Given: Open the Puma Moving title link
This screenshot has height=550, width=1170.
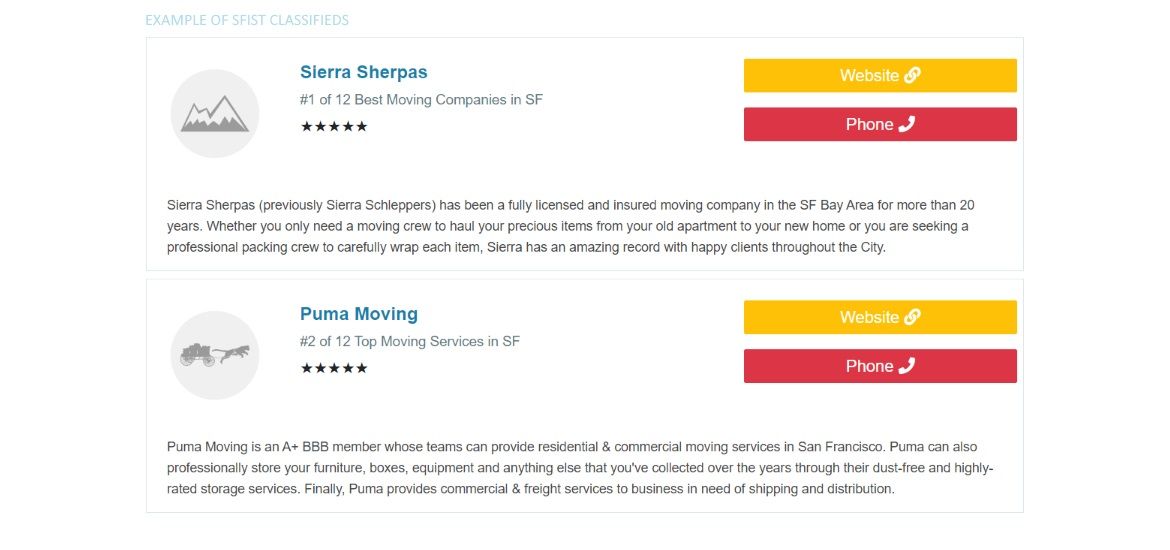Looking at the screenshot, I should click(359, 314).
